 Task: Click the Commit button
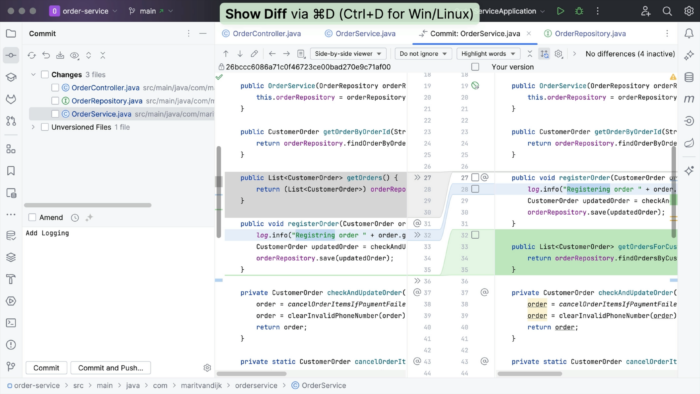coord(46,368)
